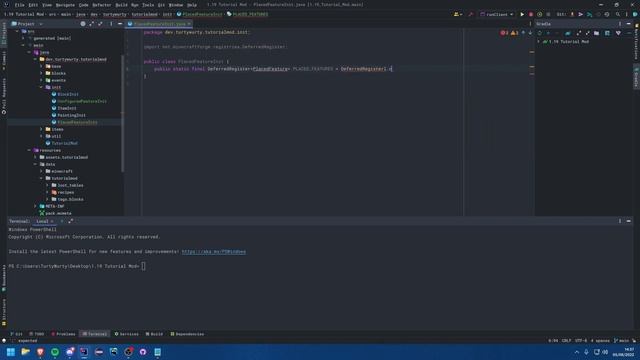This screenshot has width=640, height=360.
Task: Run the runClient configuration with play button
Action: pyautogui.click(x=522, y=14)
